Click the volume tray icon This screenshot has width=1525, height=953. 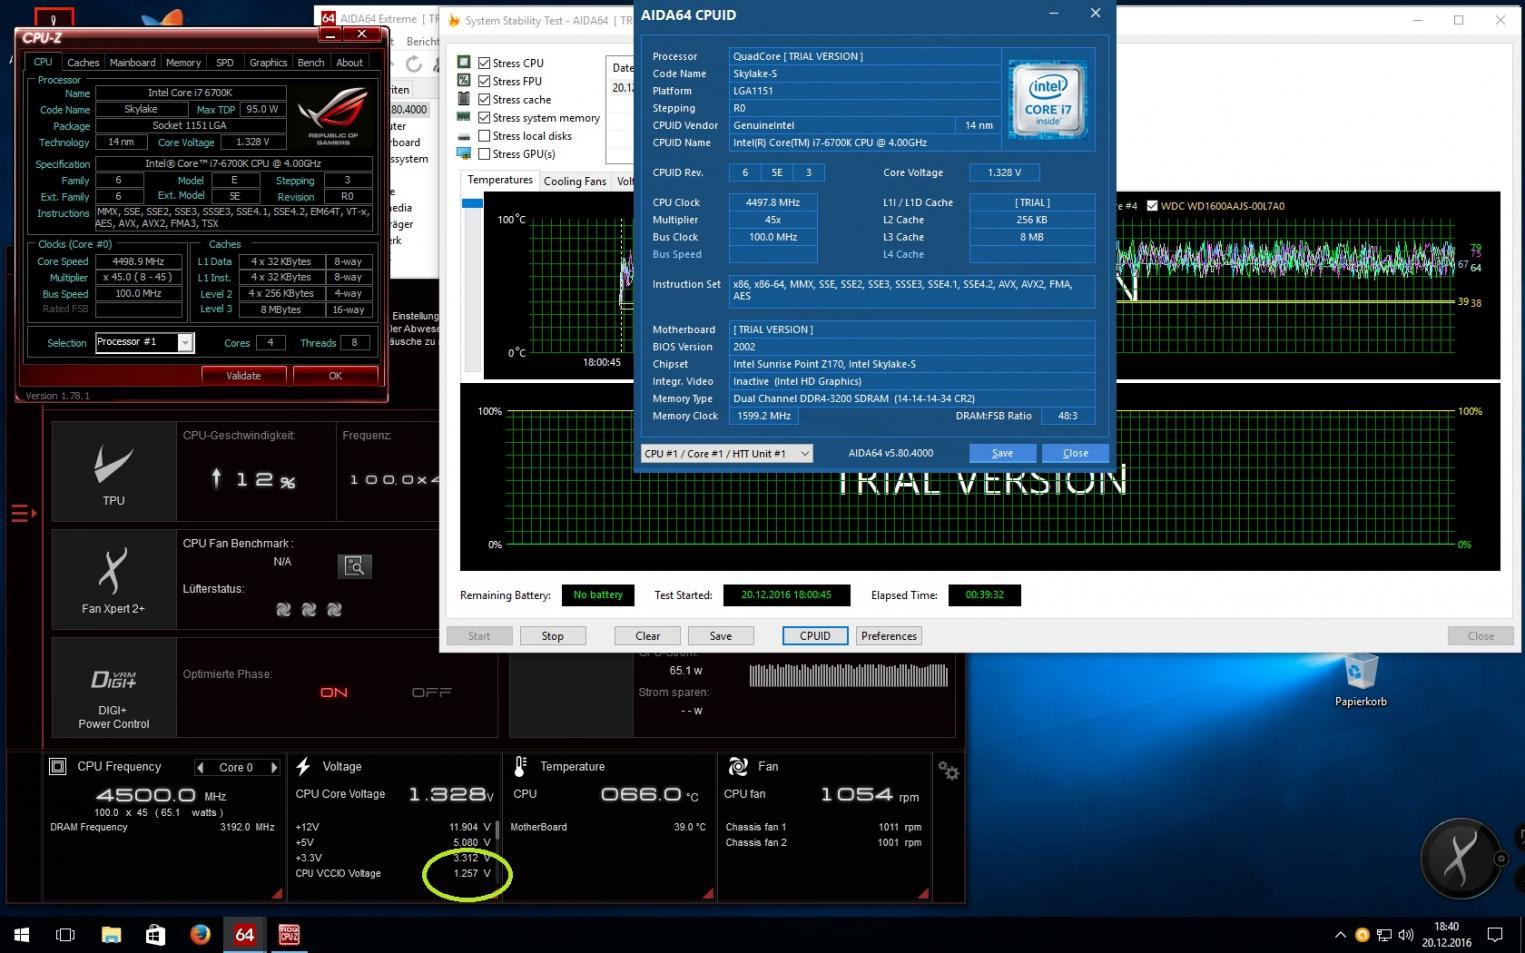tap(1405, 935)
